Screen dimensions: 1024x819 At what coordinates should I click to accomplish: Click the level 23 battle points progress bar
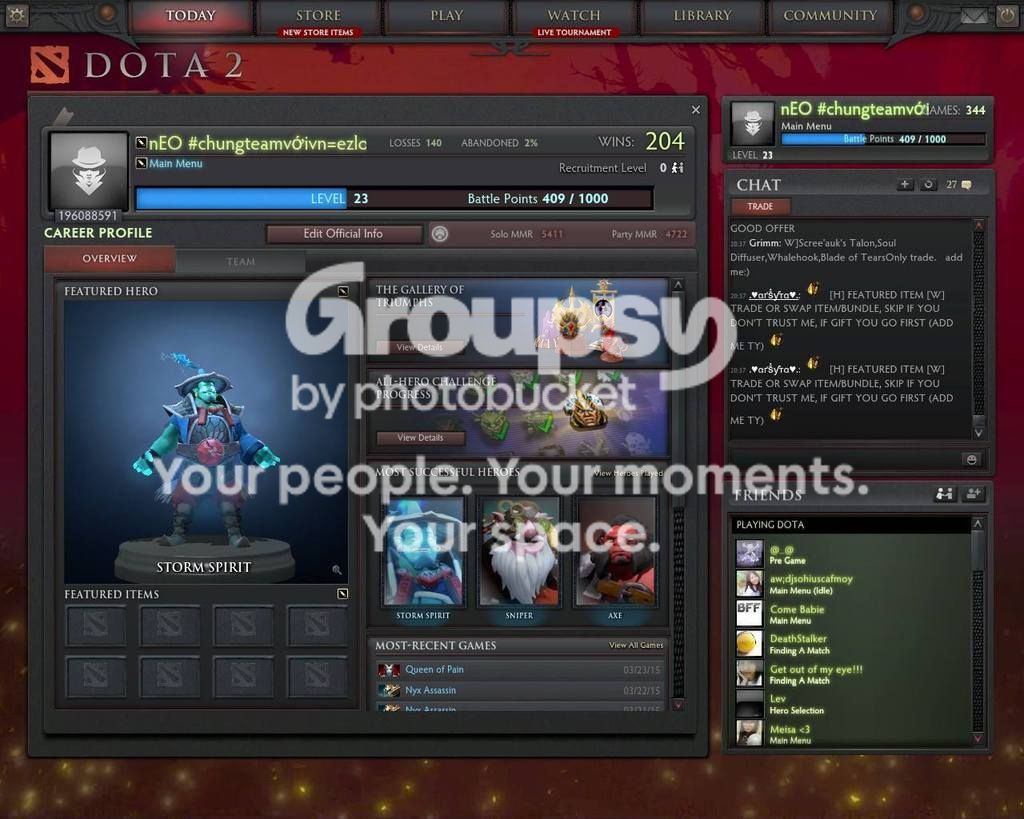click(x=394, y=199)
